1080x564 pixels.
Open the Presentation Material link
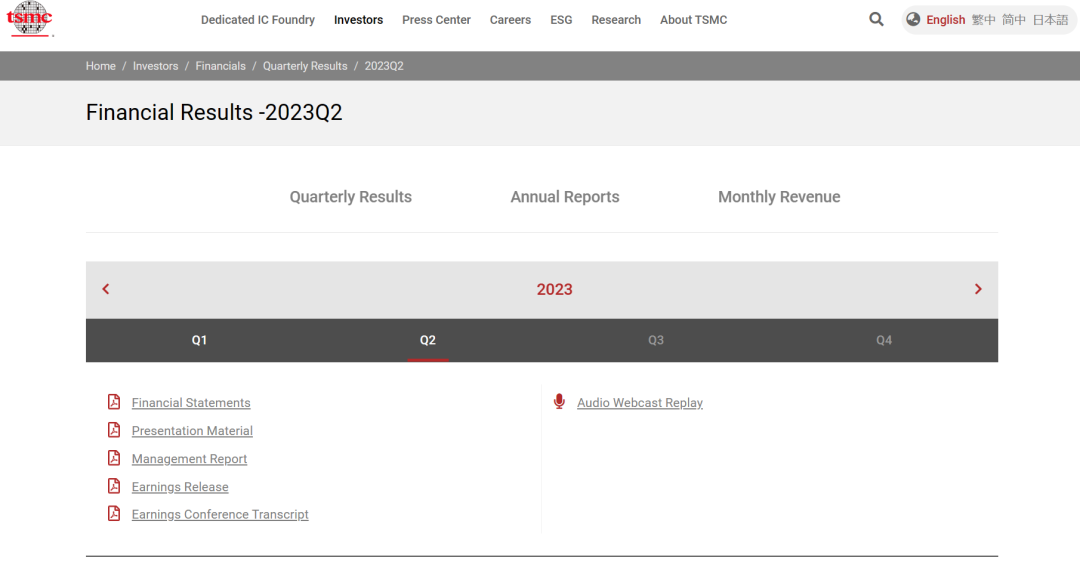tap(192, 431)
